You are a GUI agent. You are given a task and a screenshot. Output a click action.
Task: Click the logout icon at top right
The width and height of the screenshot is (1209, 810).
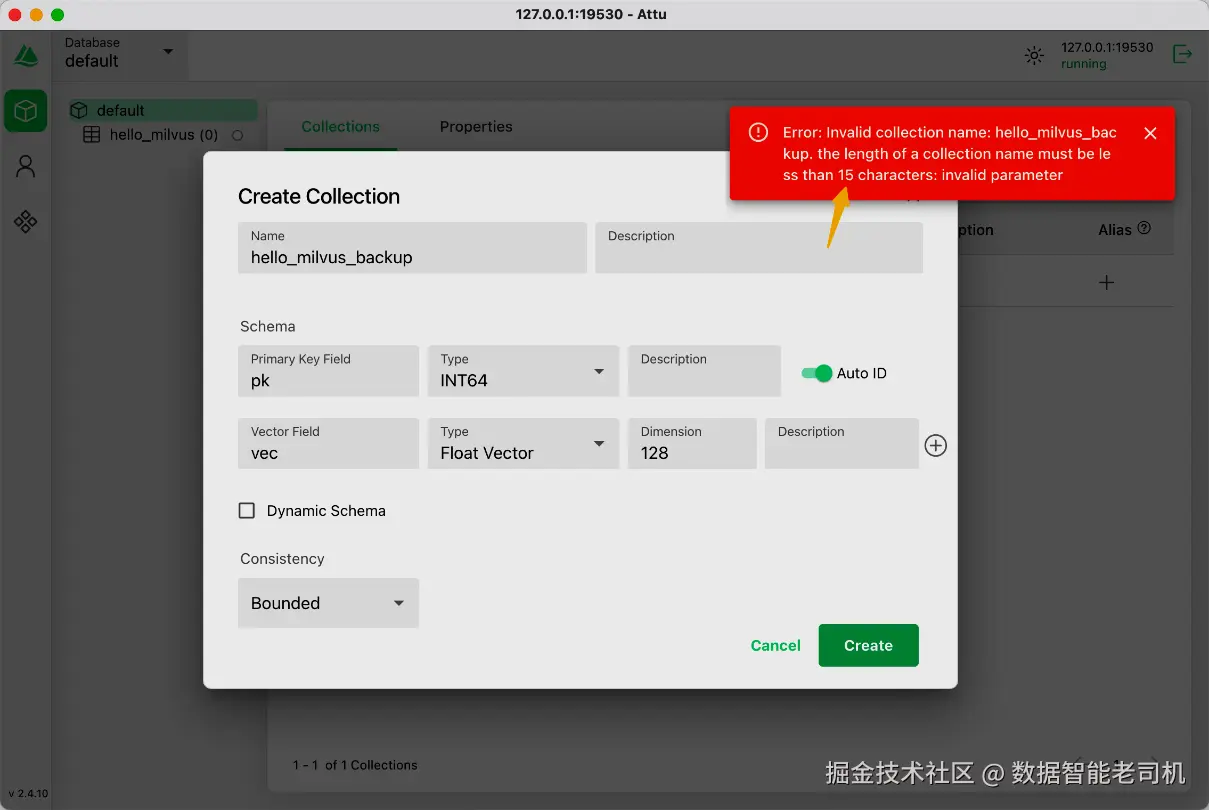coord(1182,54)
